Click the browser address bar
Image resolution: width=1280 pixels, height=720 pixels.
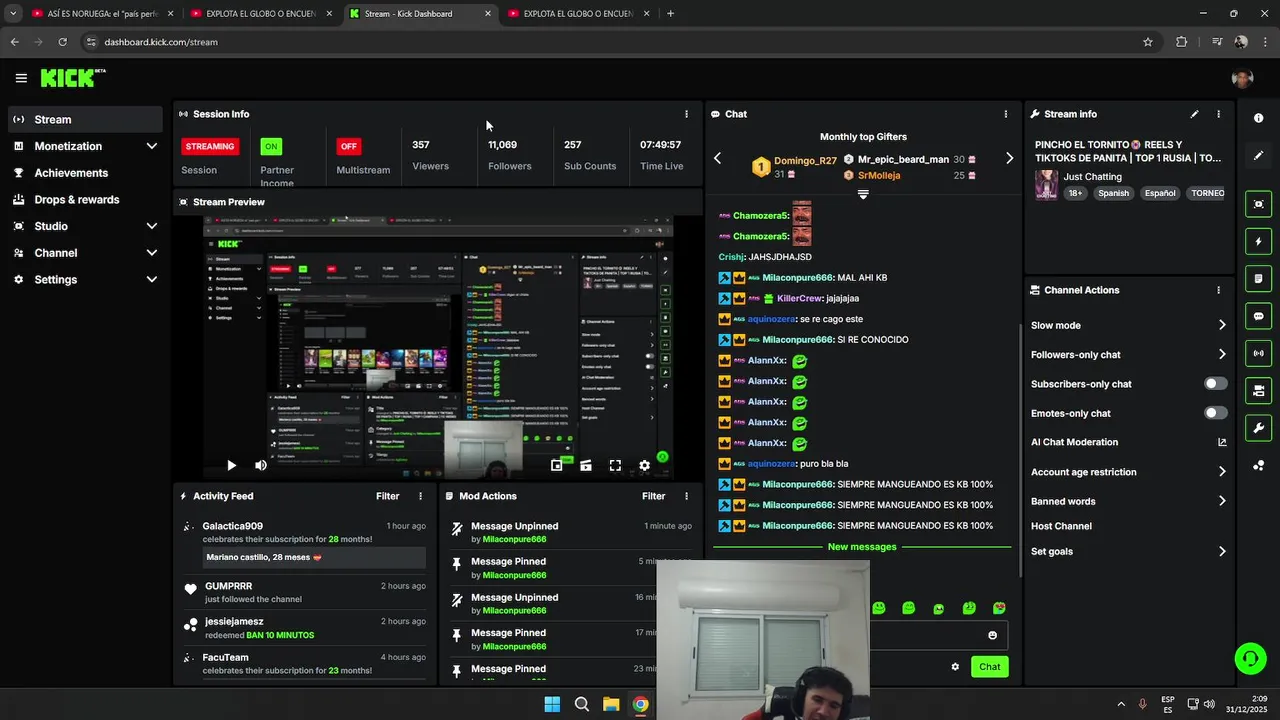[x=610, y=42]
